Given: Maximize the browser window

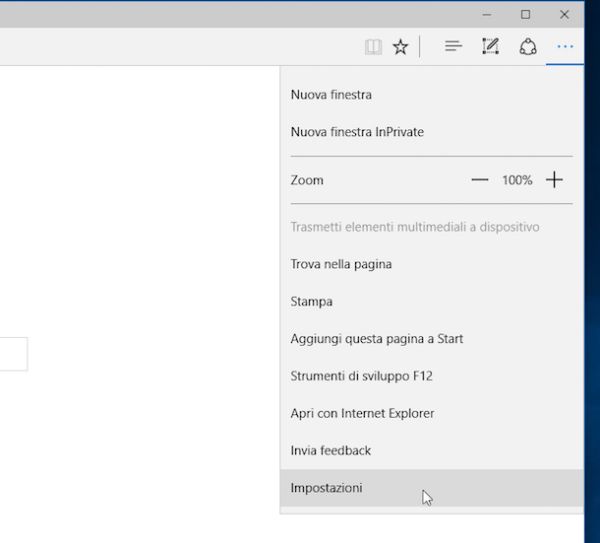Looking at the screenshot, I should (525, 14).
